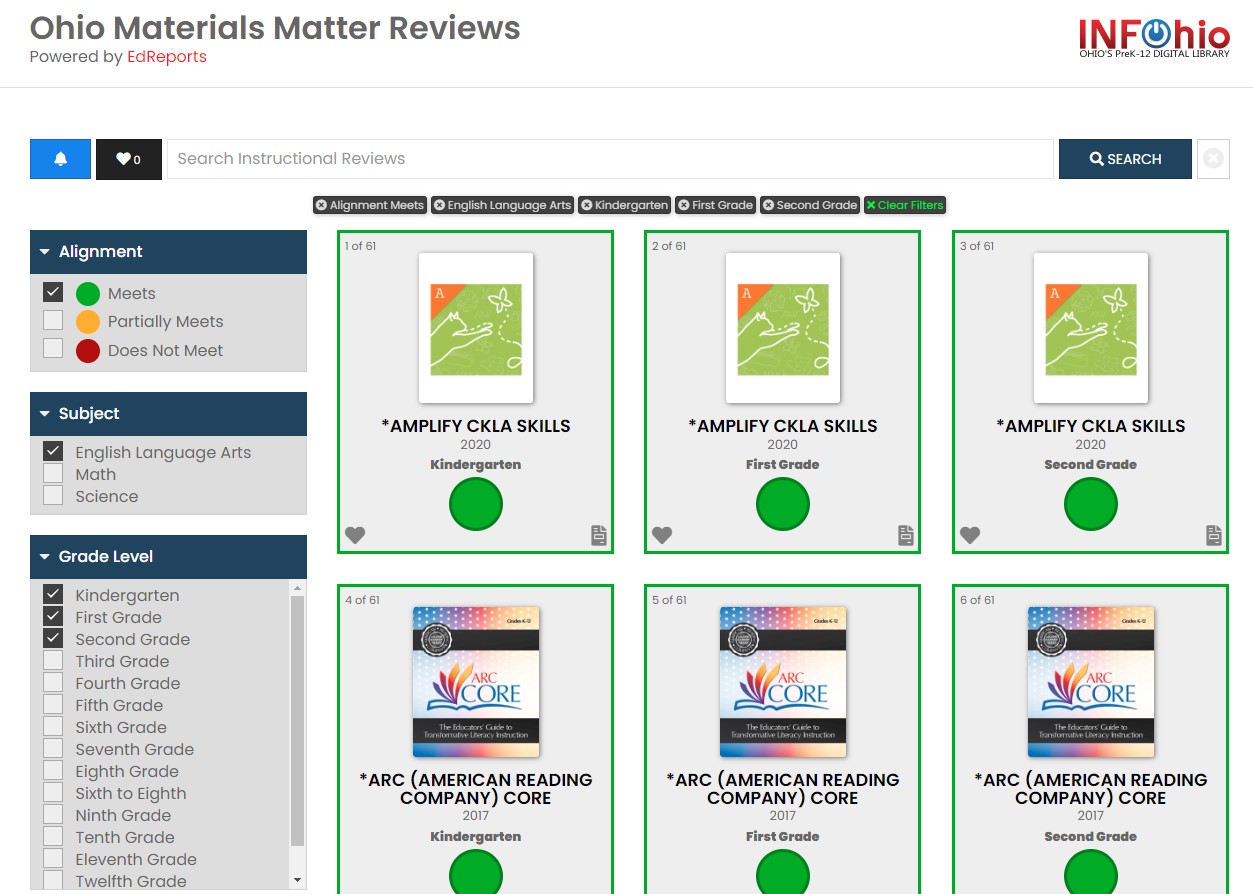Click the SEARCH button

pyautogui.click(x=1125, y=159)
